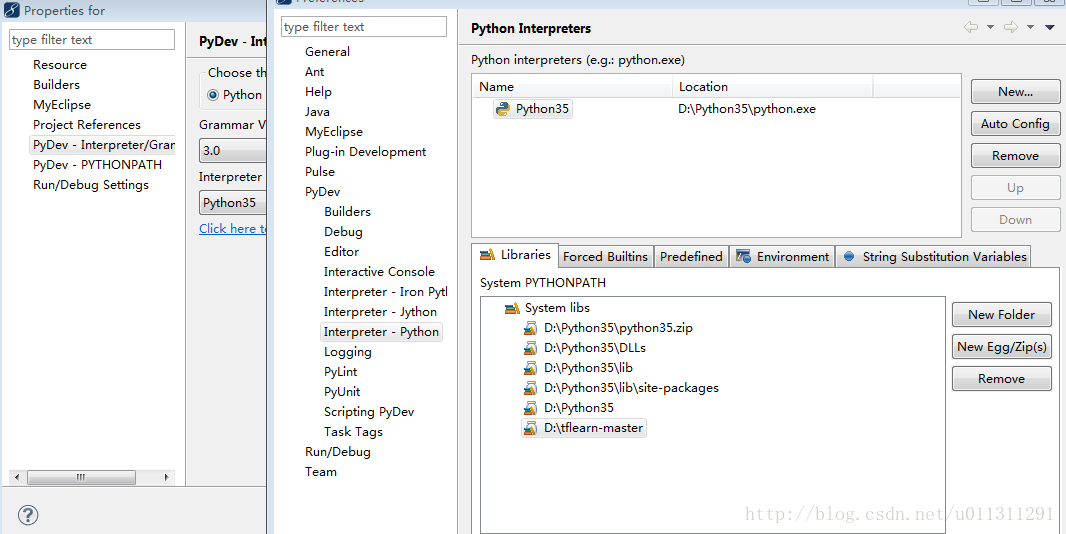Select Scripting PyDev in tree
This screenshot has width=1066, height=534.
(369, 412)
